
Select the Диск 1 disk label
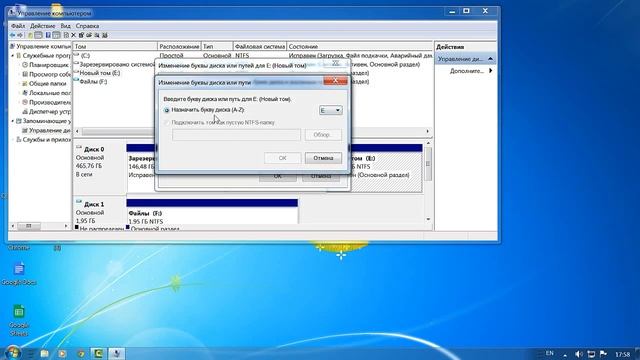tap(94, 204)
